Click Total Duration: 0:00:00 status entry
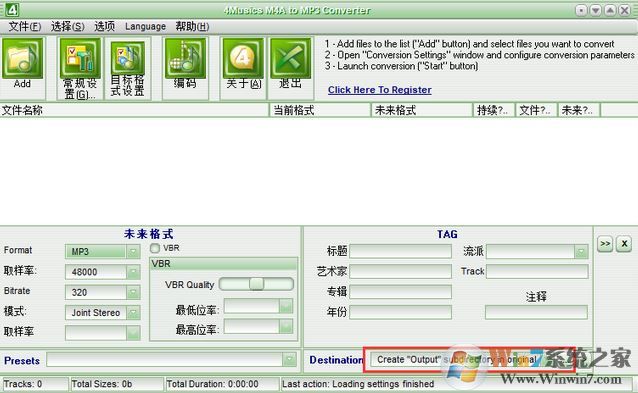This screenshot has height=393, width=638. coord(222,384)
